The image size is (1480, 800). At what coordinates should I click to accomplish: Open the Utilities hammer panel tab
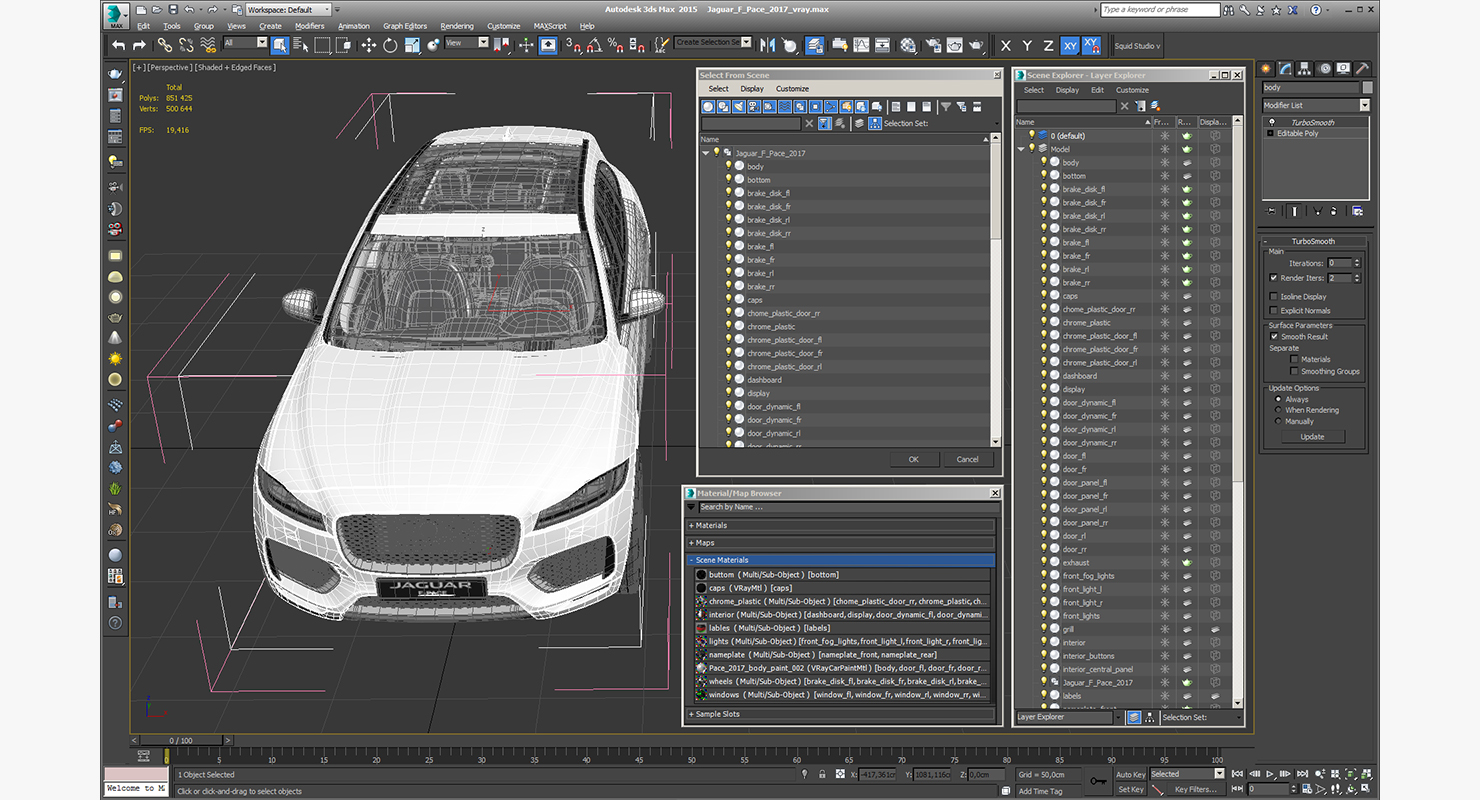(x=1363, y=69)
